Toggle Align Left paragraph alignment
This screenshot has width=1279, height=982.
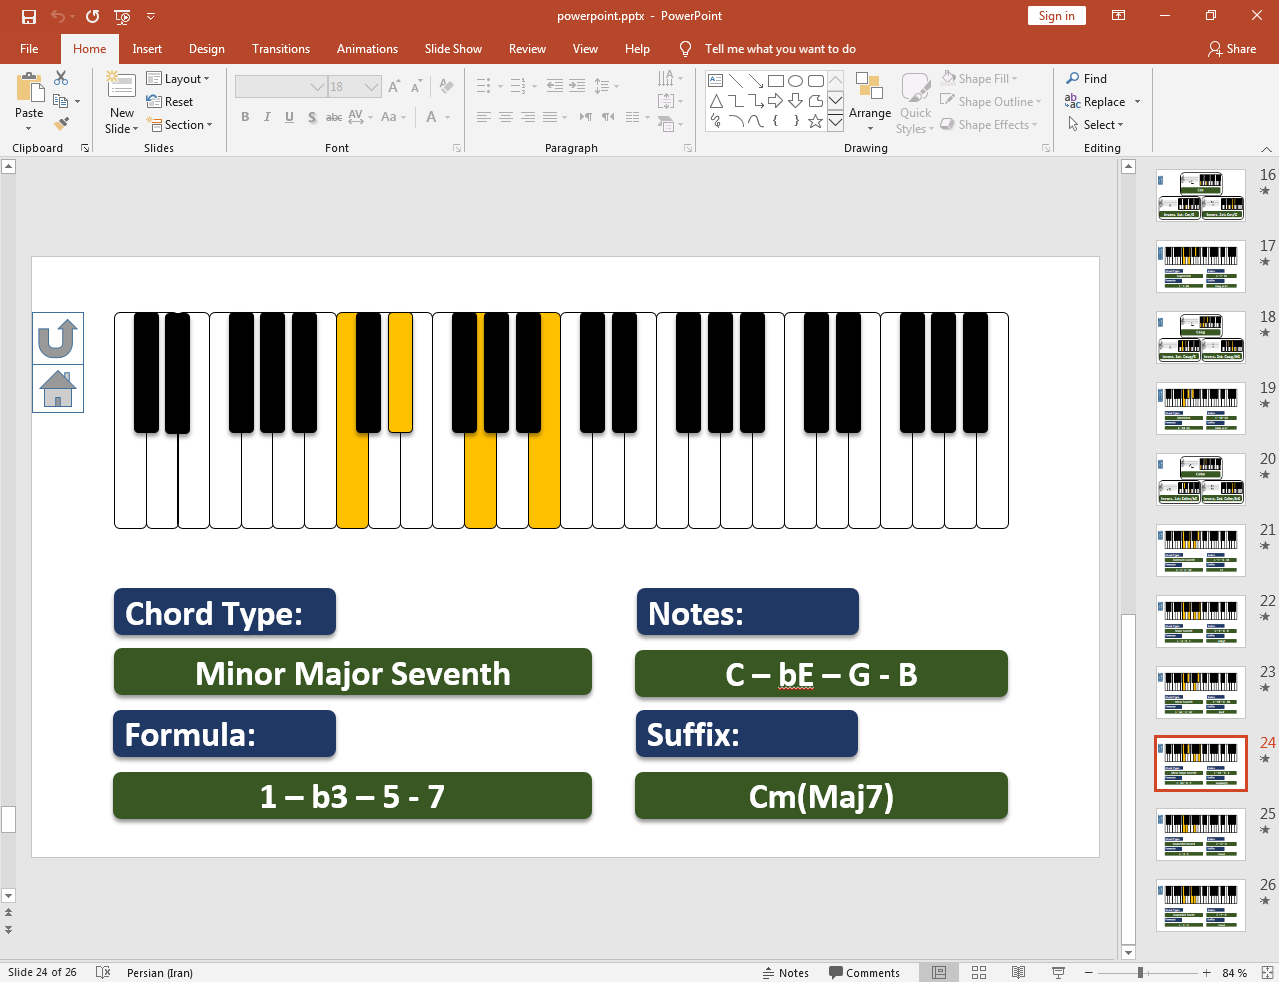[x=483, y=117]
